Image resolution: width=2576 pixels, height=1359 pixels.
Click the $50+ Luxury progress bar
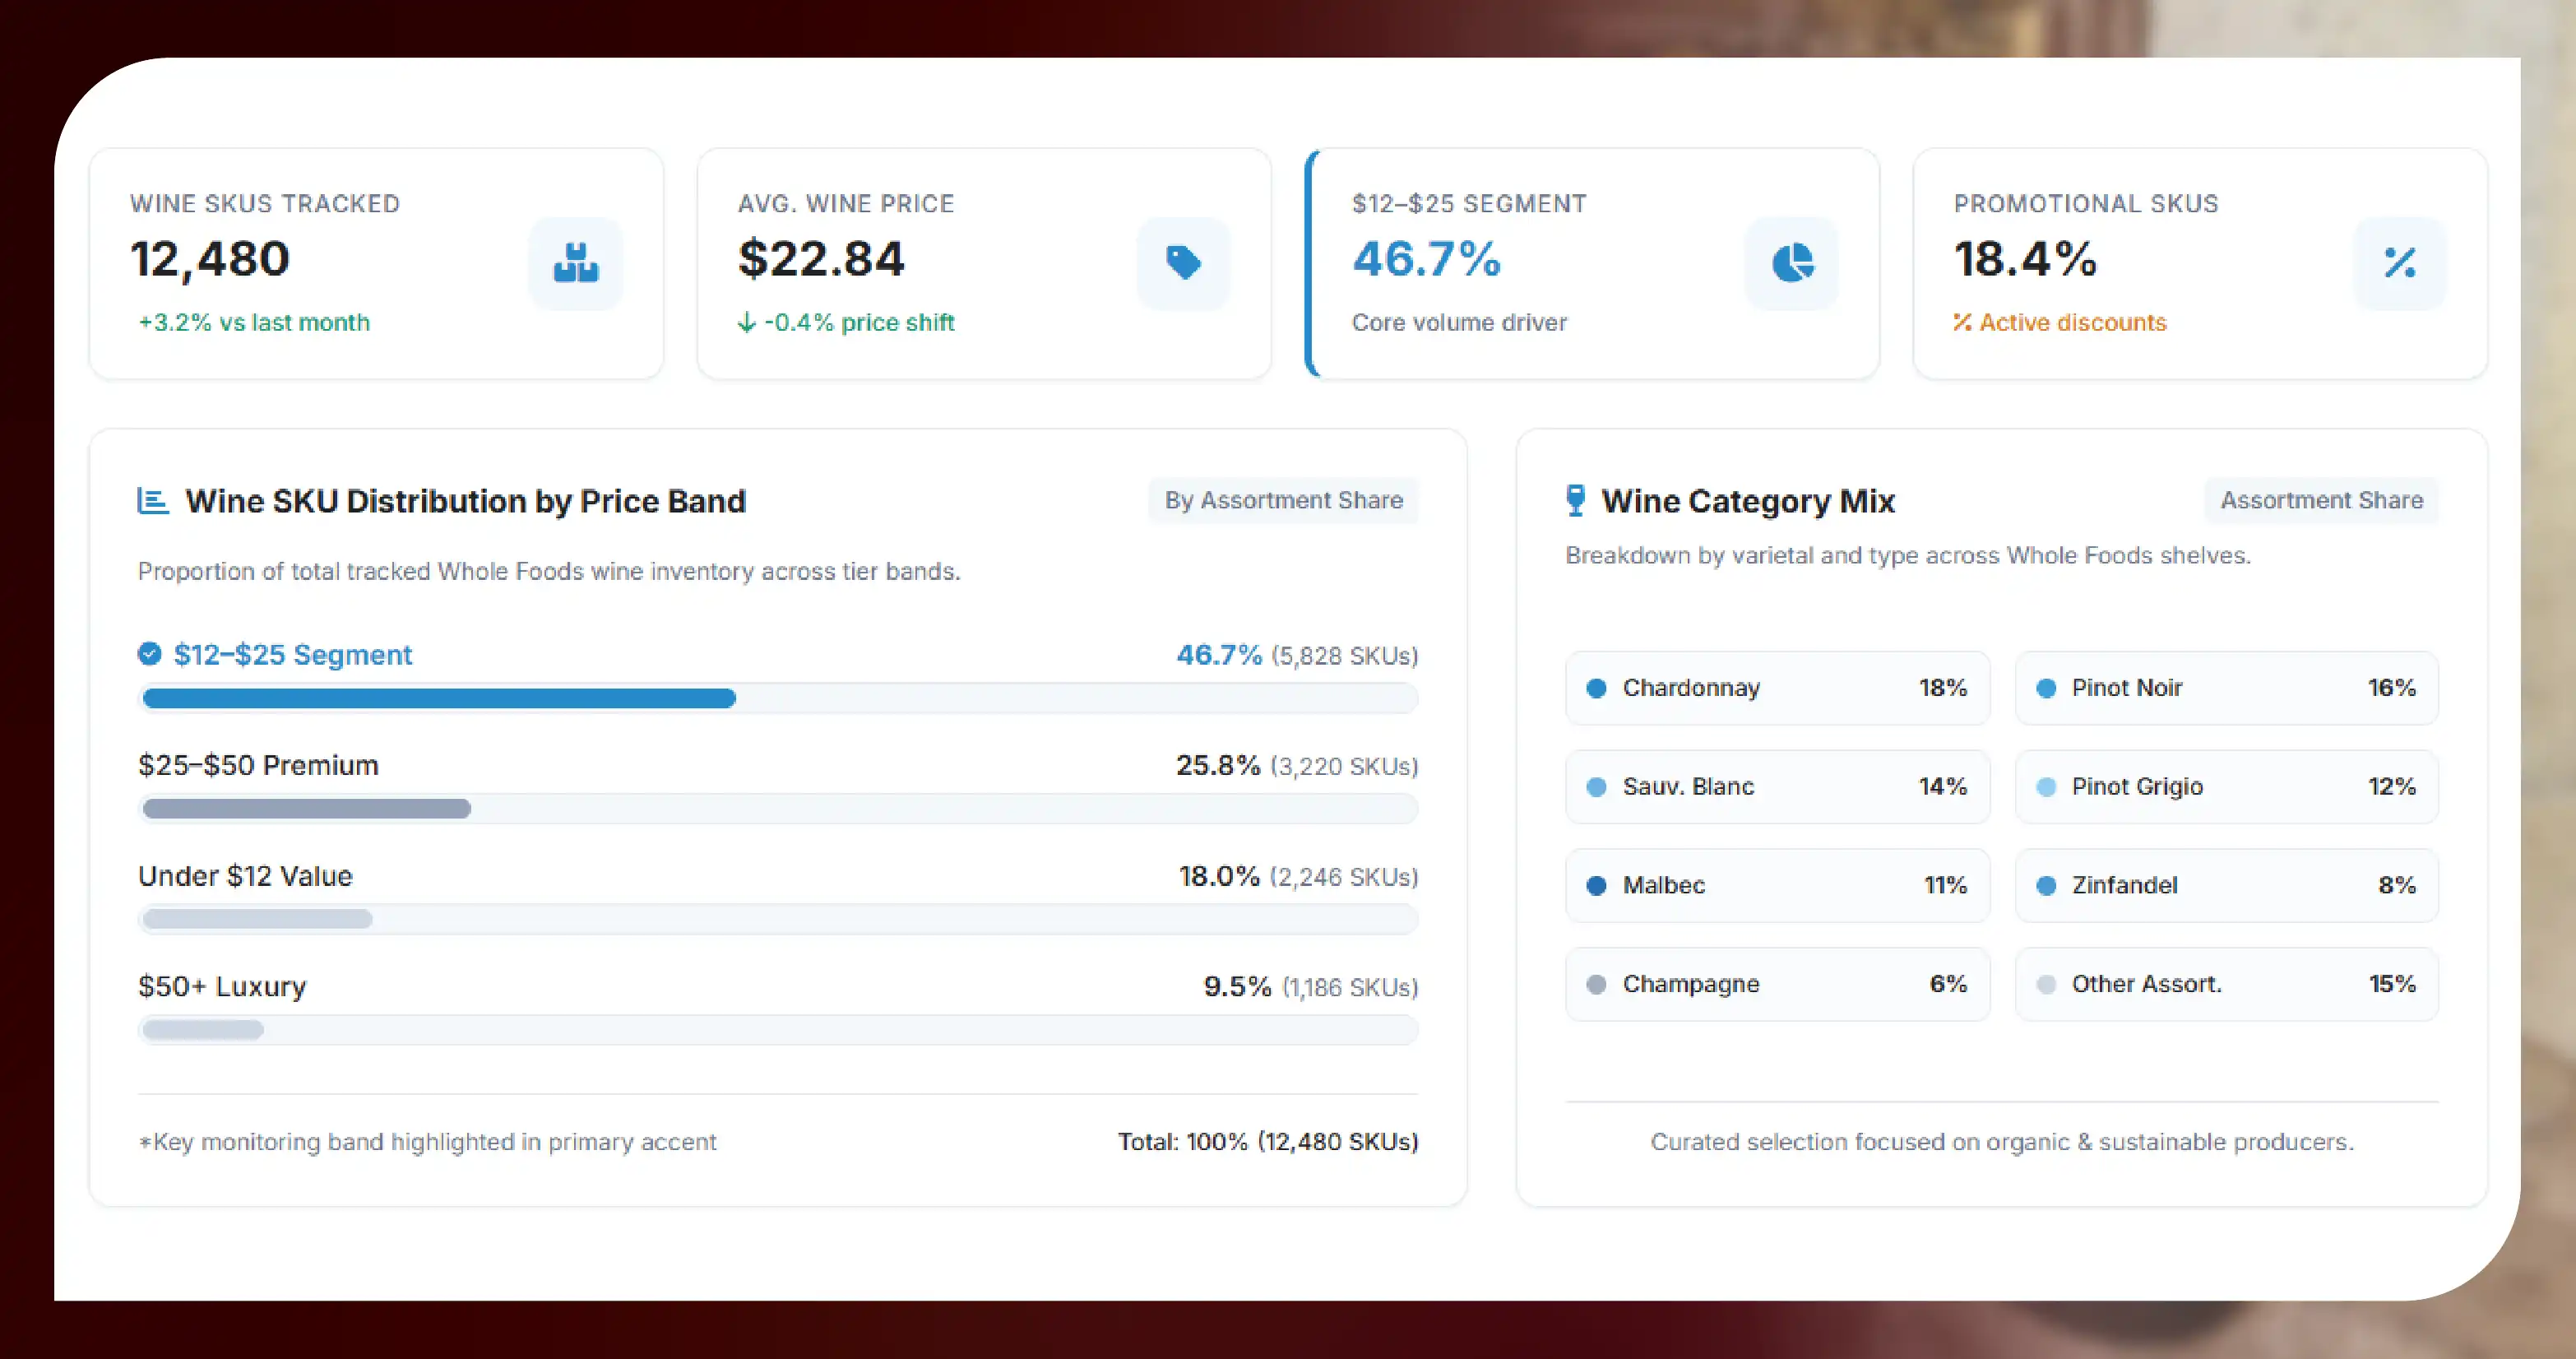[x=778, y=1029]
